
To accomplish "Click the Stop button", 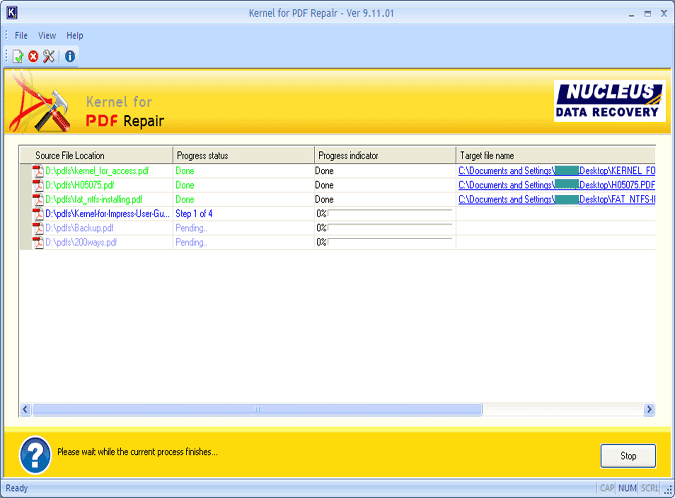I will click(628, 456).
